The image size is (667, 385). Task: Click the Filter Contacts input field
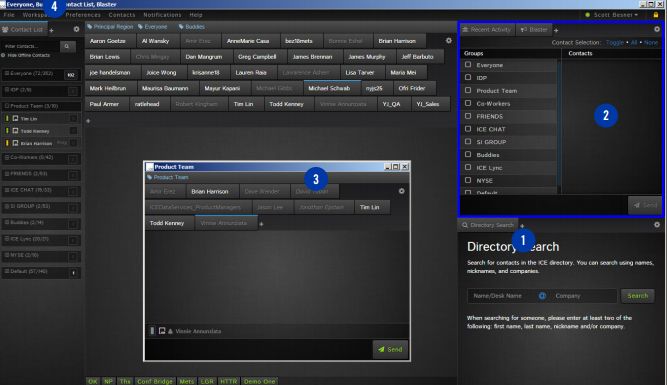pos(30,46)
